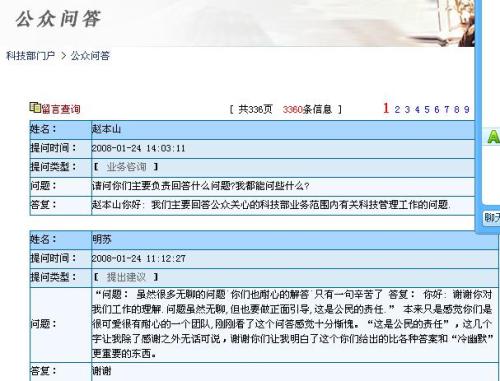
Task: Navigate to page 7
Action: [447, 109]
